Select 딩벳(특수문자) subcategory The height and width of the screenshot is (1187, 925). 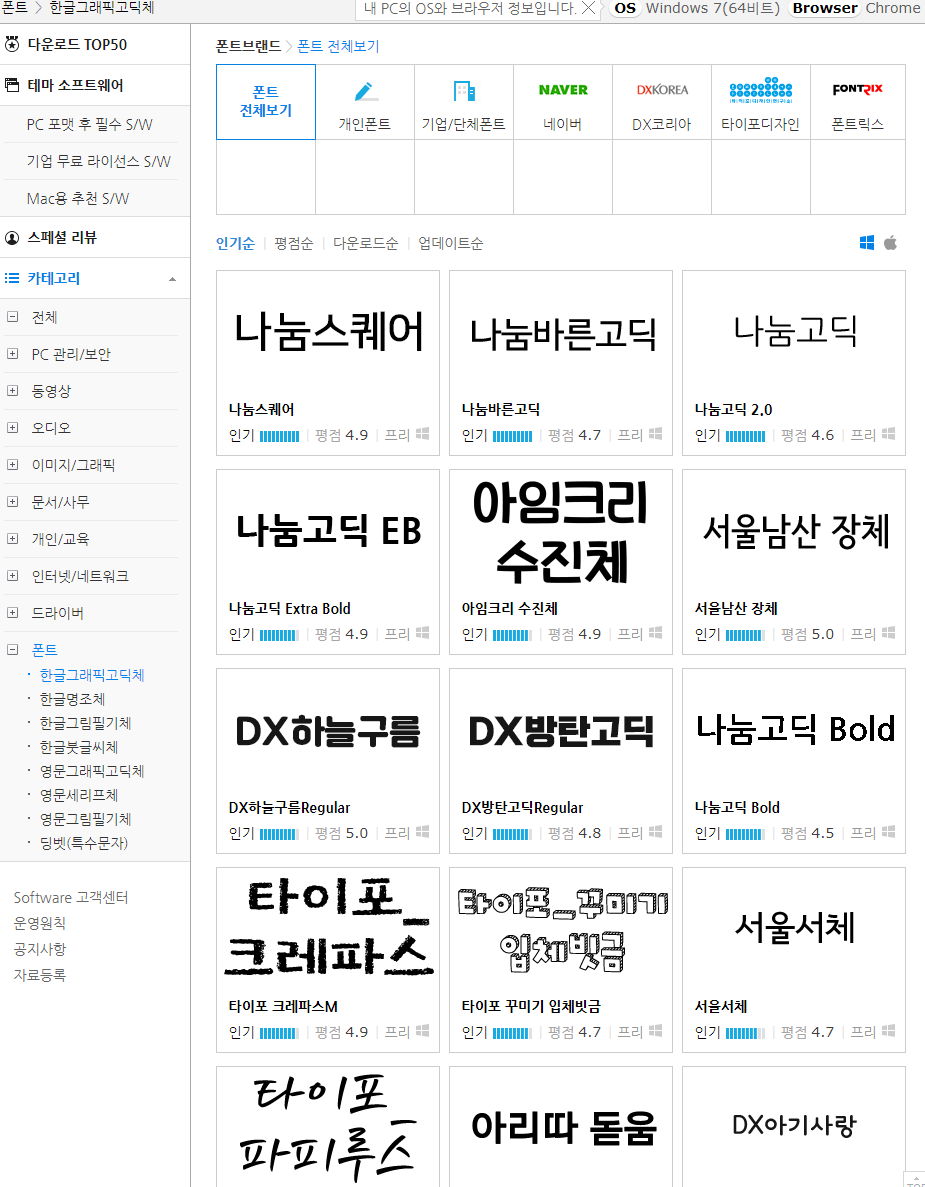[x=83, y=843]
